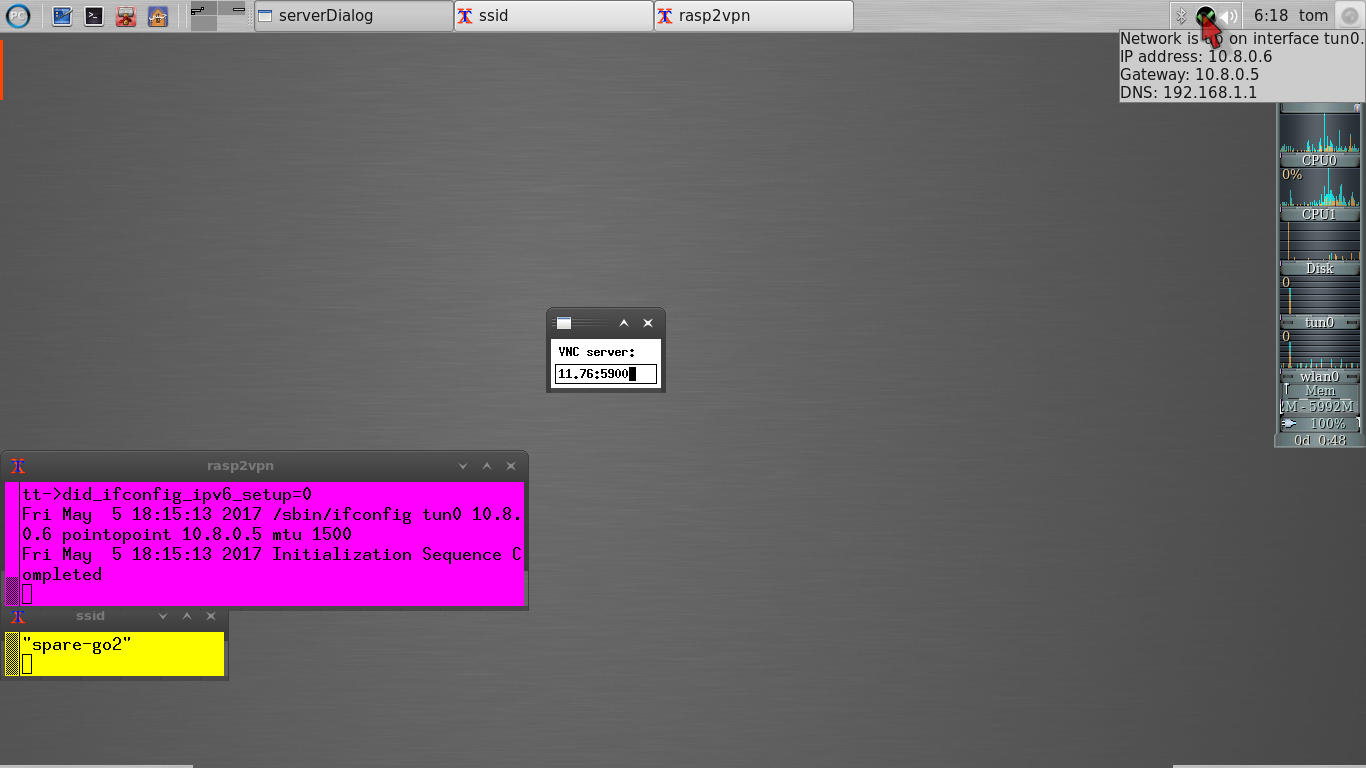1366x768 pixels.
Task: Launch the file manager from the launcher bar
Action: pos(62,15)
